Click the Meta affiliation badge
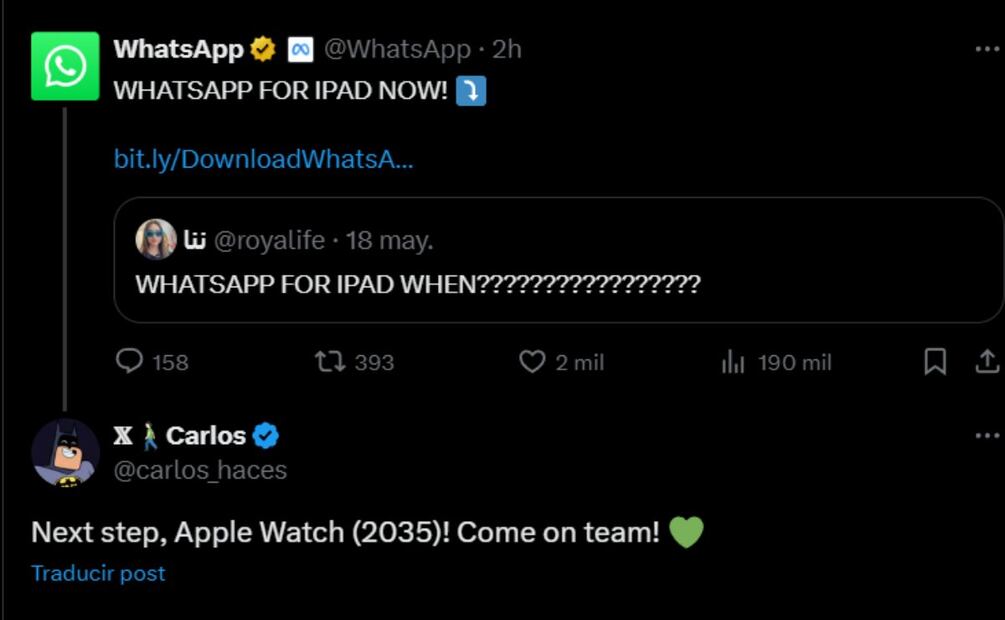Screen dimensions: 1005x620 pos(300,49)
